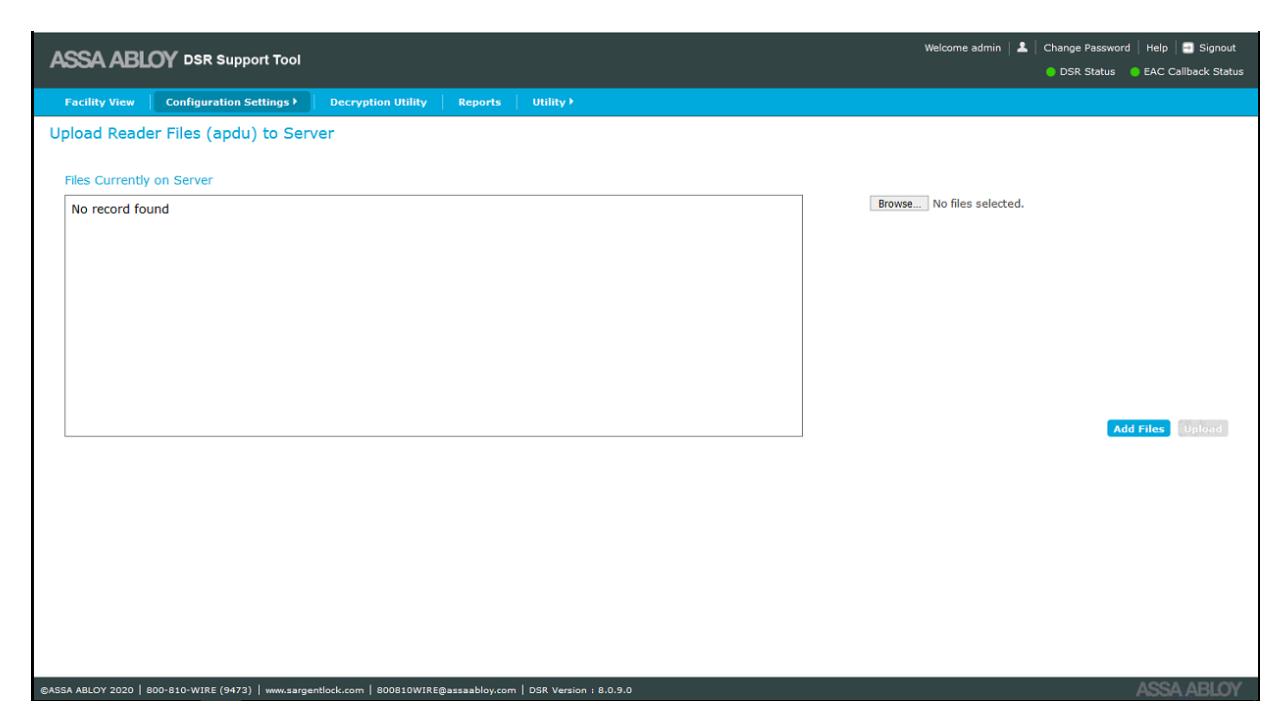Click the 'Upload Reader Files (apdu) to Server' heading
1286x722 pixels.
(x=190, y=135)
